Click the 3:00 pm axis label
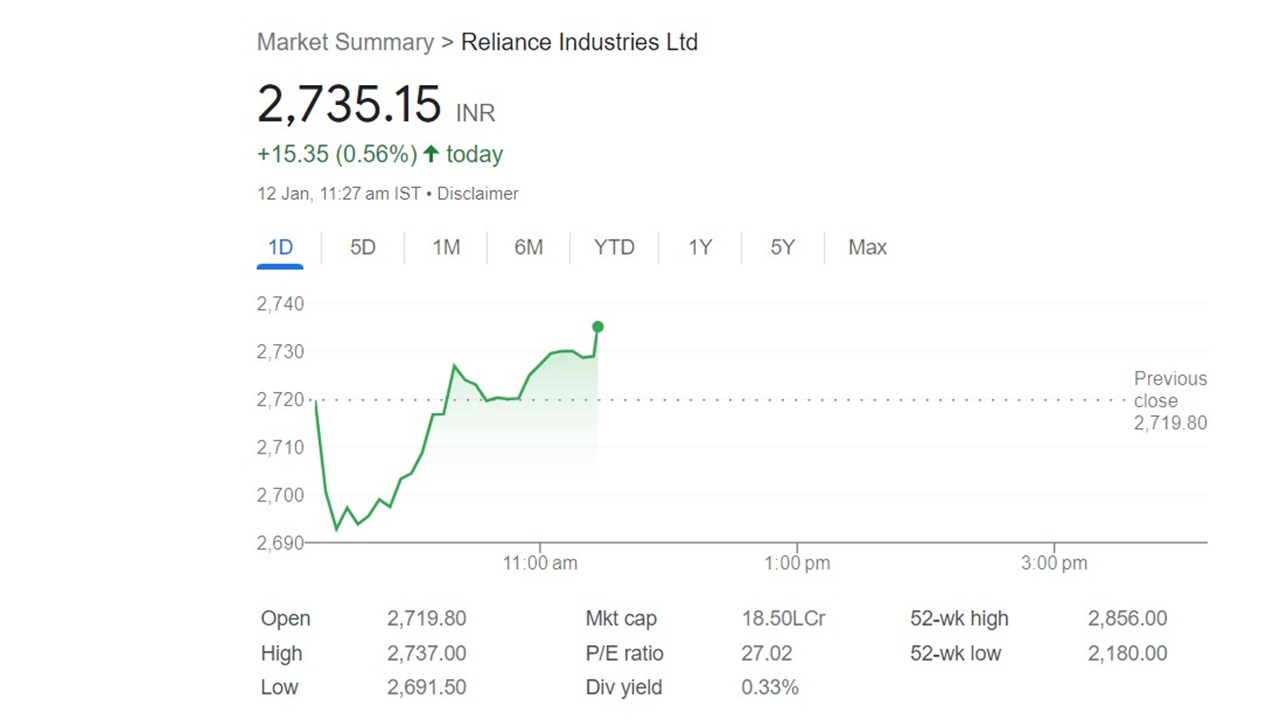This screenshot has width=1280, height=720. [x=1054, y=563]
